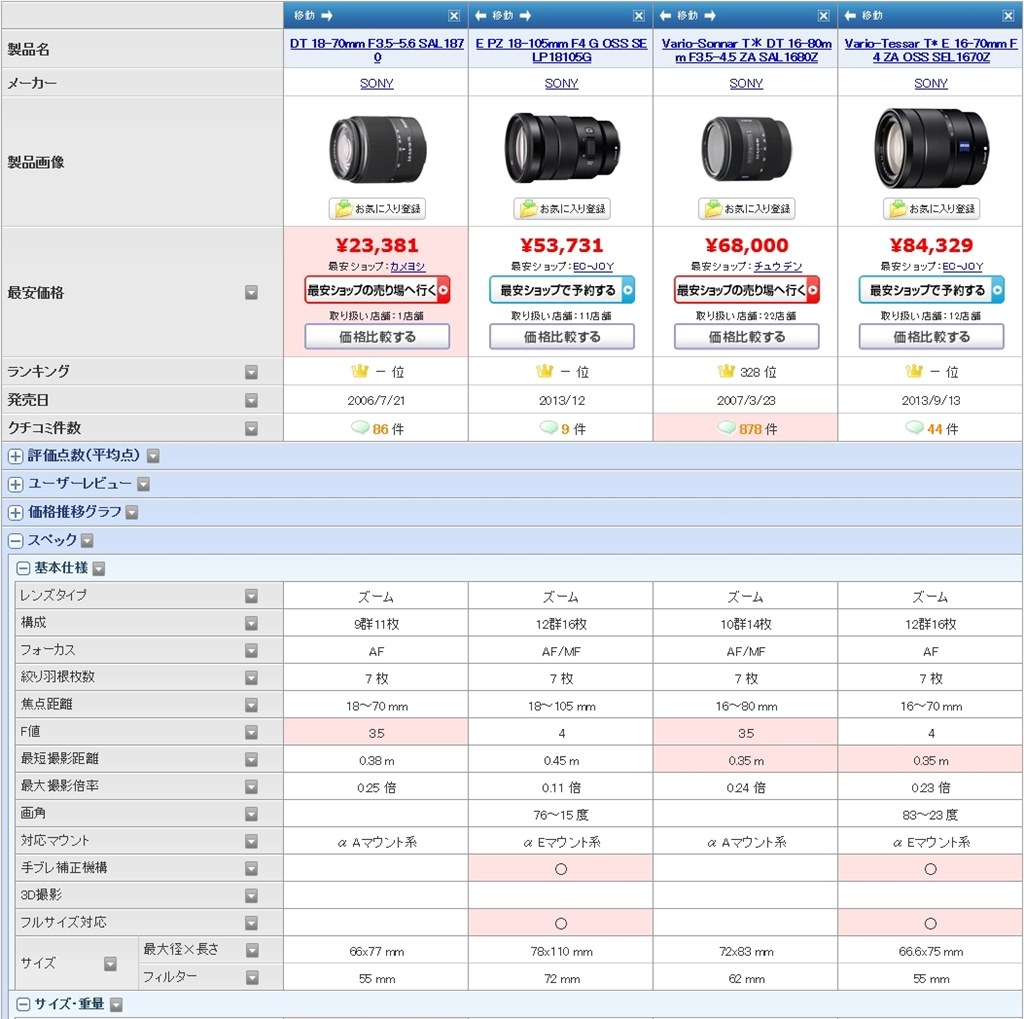Click the E PZ 18-105mm lens image
The height and width of the screenshot is (1019, 1024).
[562, 149]
